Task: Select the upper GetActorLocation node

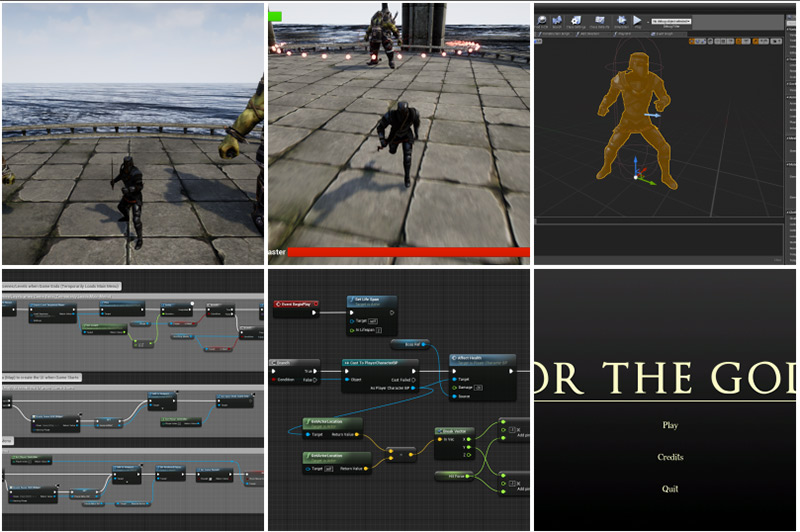Action: (x=332, y=427)
